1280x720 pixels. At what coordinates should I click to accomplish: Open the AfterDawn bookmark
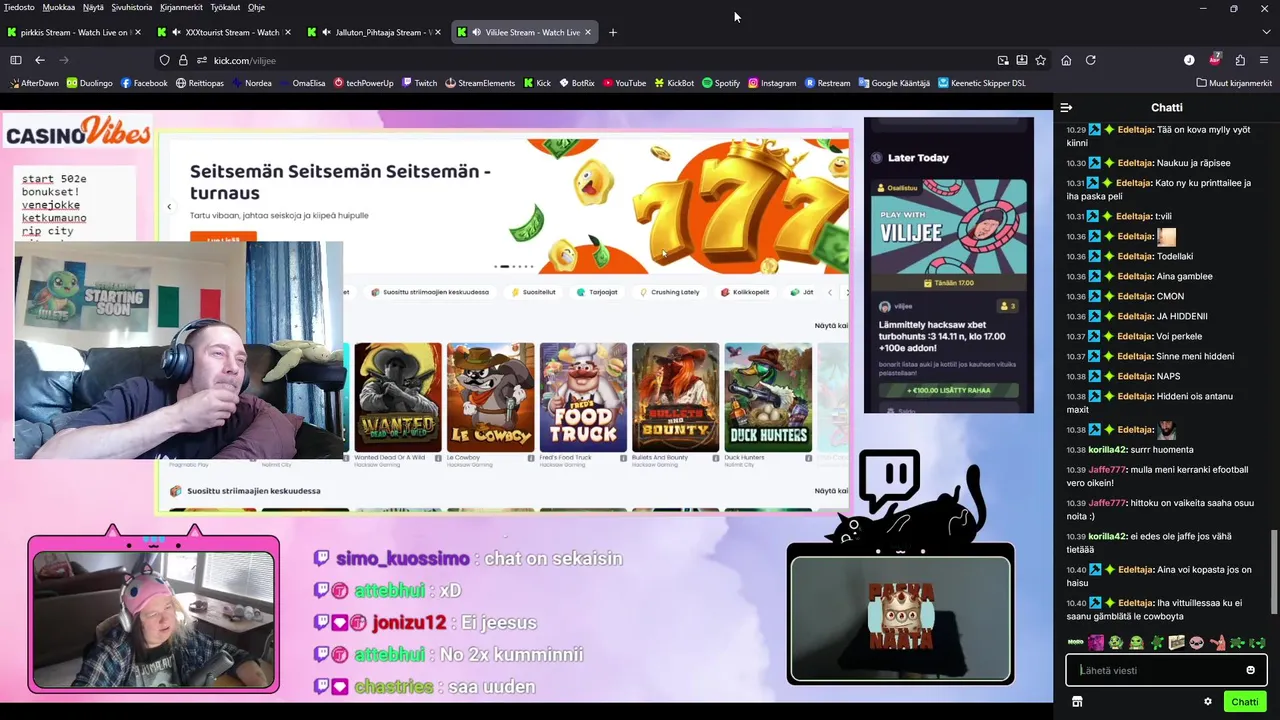pyautogui.click(x=33, y=83)
